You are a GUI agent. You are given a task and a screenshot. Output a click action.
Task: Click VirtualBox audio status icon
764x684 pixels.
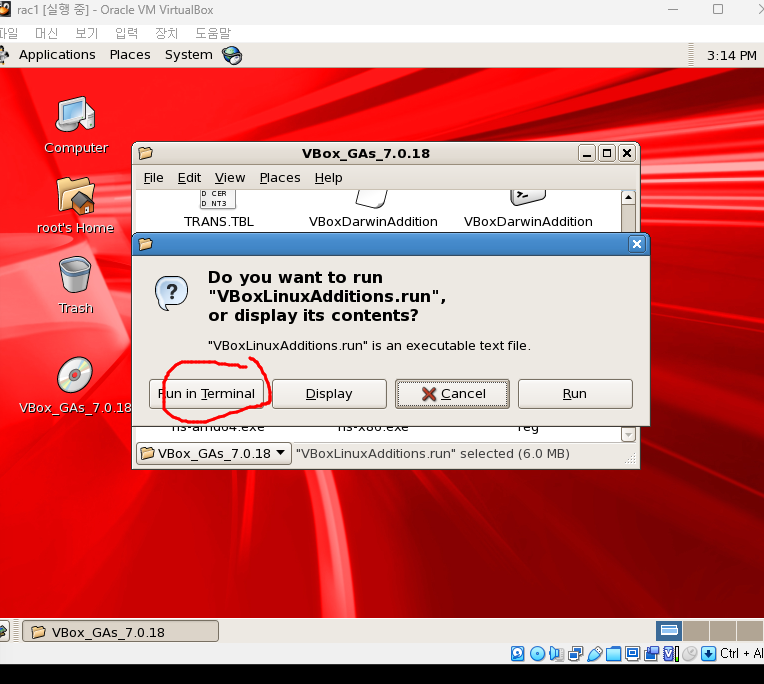tap(556, 654)
